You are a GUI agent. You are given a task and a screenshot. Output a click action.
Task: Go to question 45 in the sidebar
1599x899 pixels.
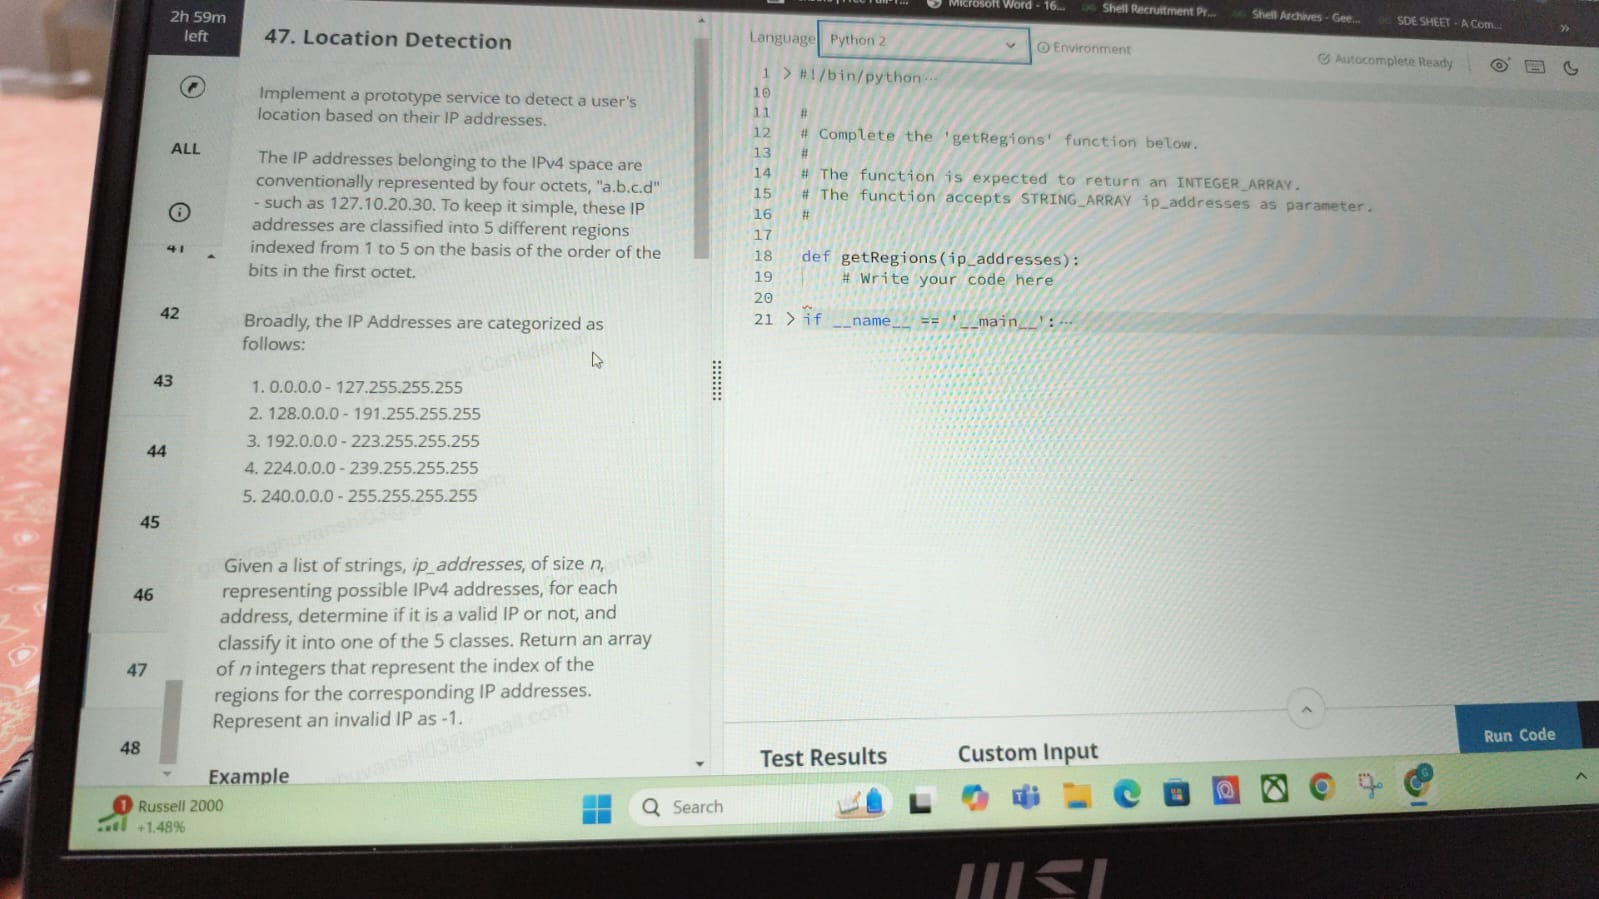click(150, 522)
